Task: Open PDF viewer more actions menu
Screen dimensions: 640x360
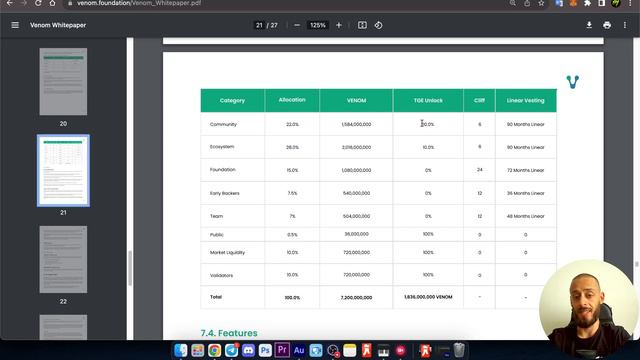Action: pos(624,25)
